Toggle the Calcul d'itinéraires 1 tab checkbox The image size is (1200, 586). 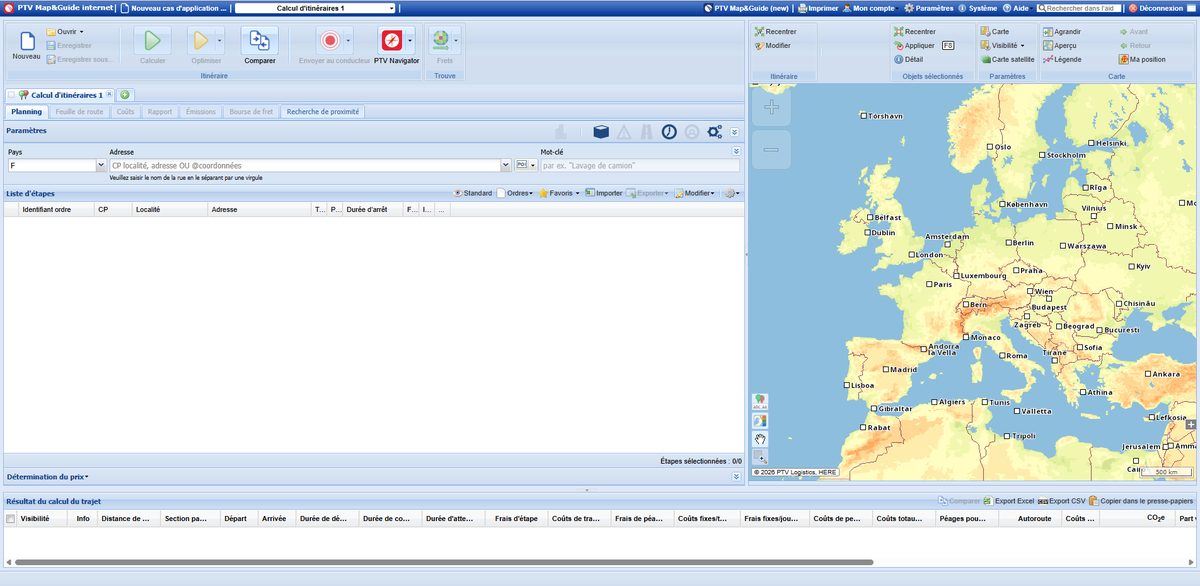(x=11, y=95)
